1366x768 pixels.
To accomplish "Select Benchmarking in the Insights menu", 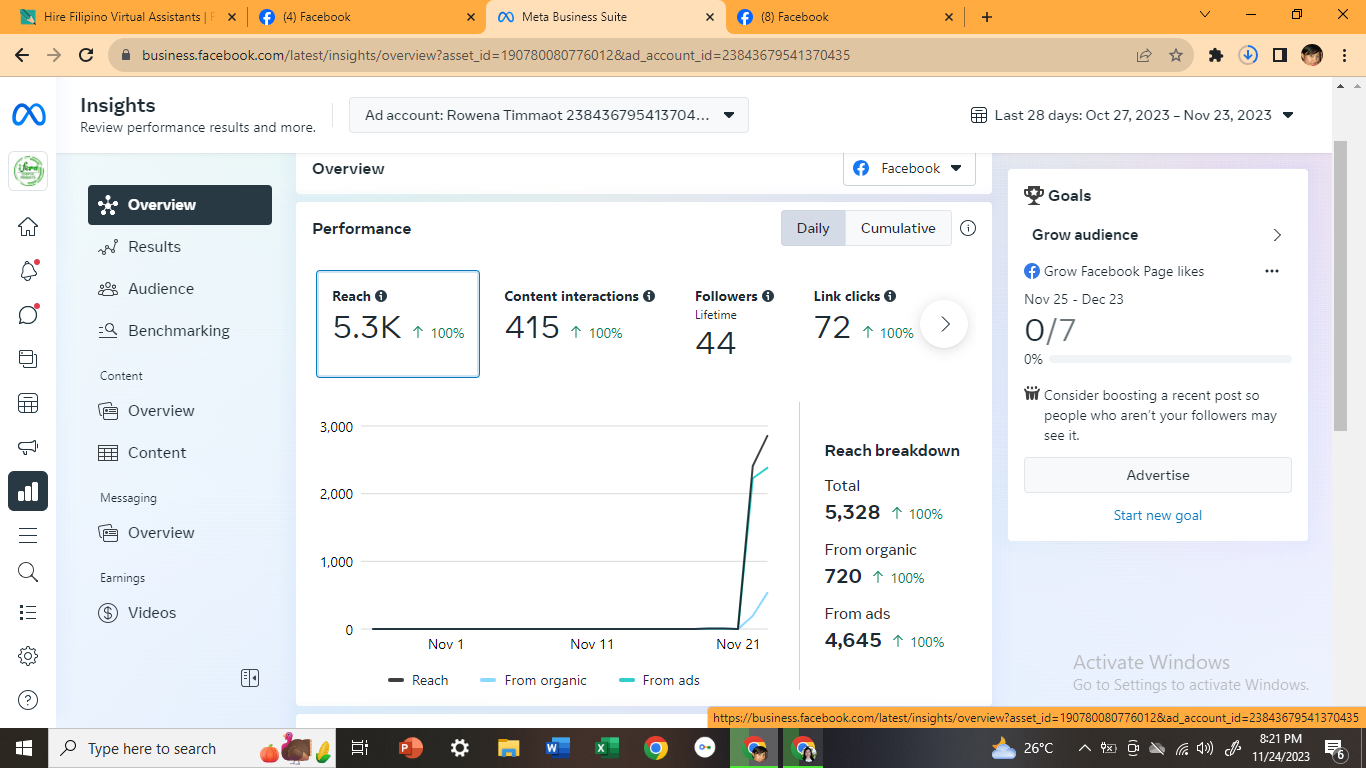I will point(180,331).
